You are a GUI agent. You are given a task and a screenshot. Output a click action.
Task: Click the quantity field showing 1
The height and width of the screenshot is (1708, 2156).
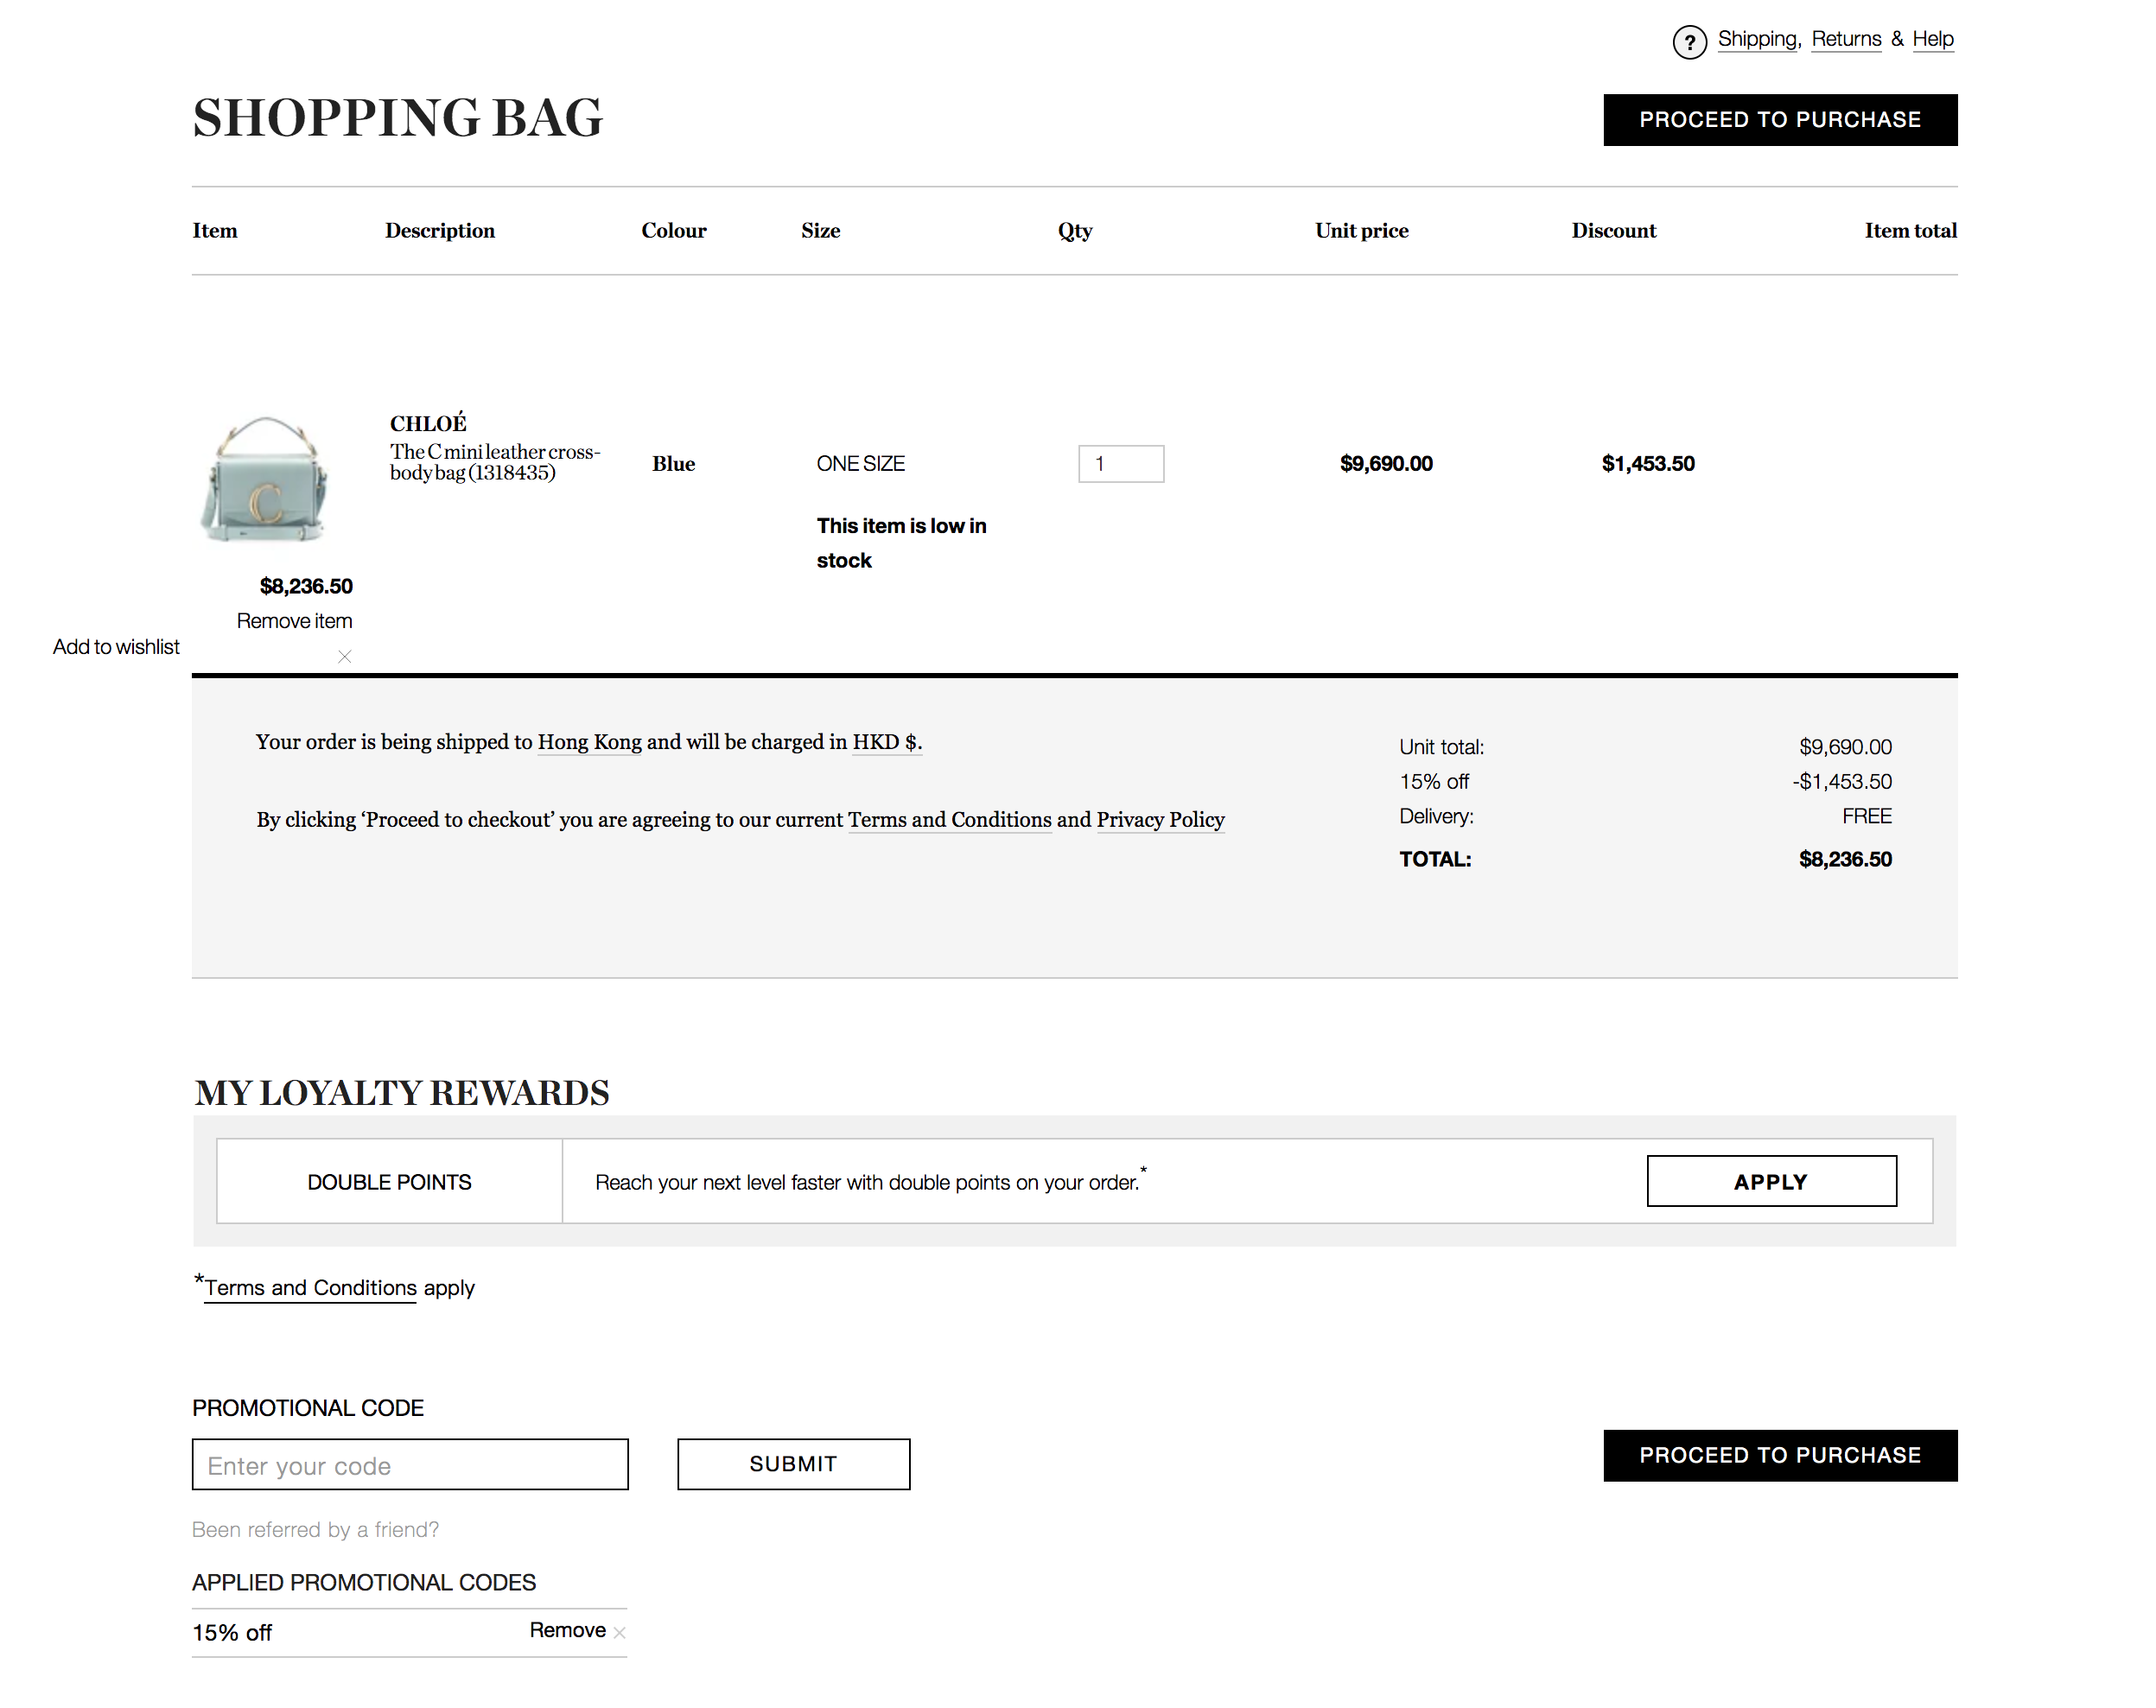pos(1120,464)
